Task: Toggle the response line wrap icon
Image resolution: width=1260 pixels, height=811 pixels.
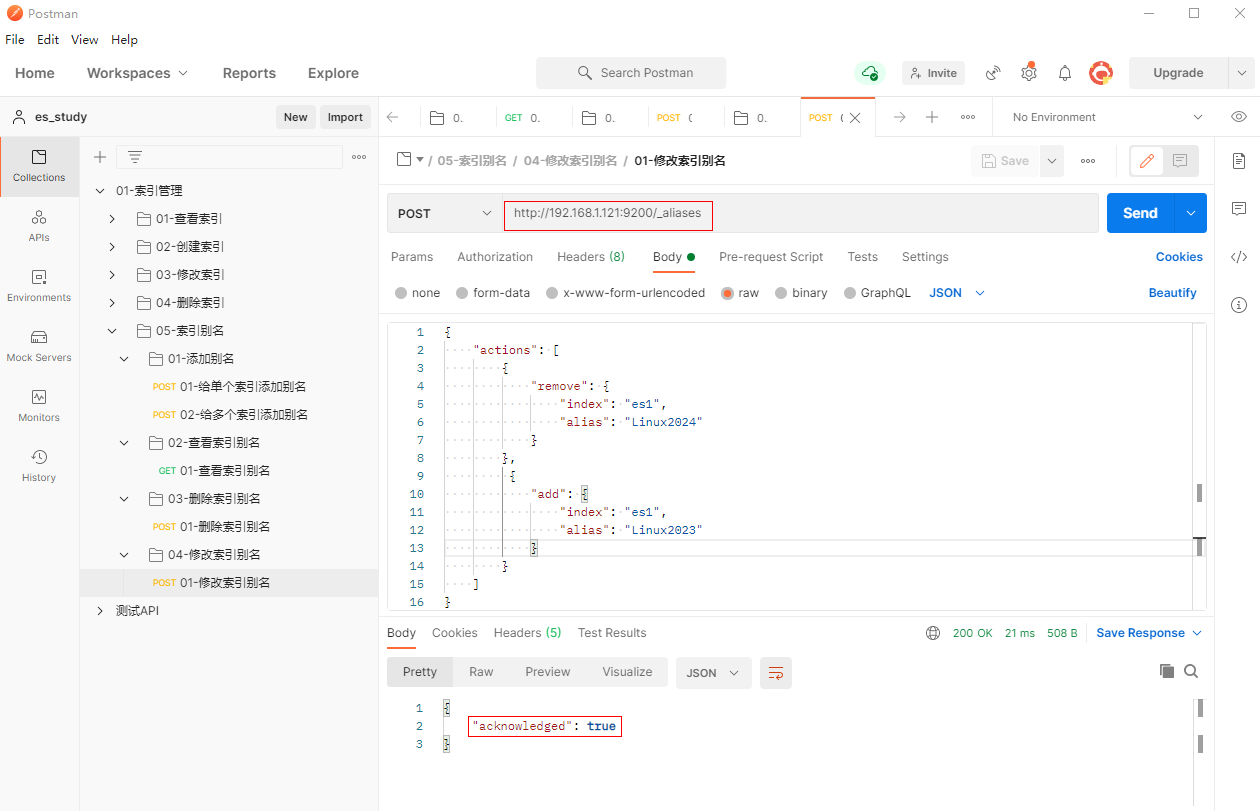Action: tap(775, 673)
